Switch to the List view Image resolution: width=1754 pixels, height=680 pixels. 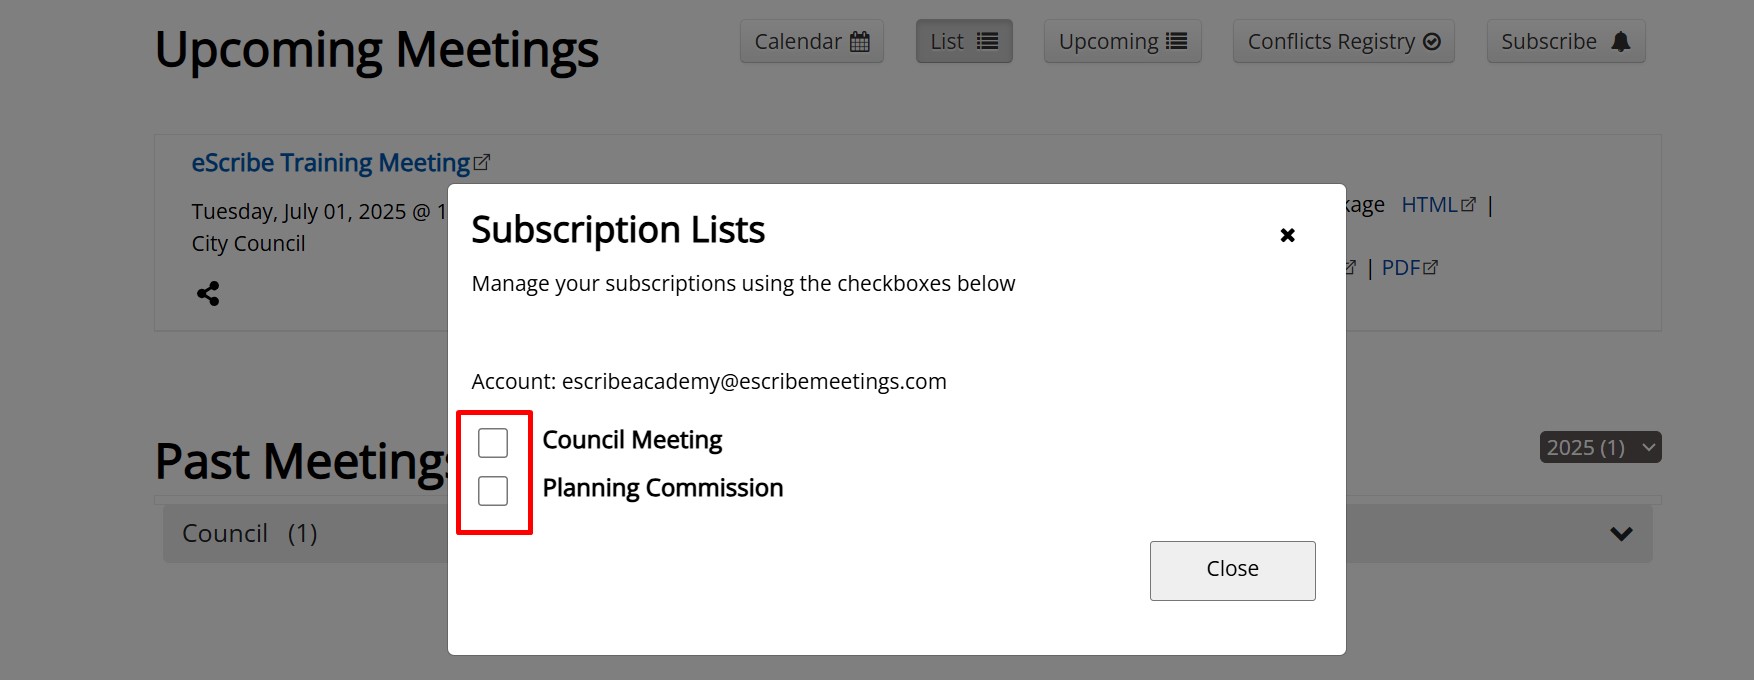[x=964, y=42]
